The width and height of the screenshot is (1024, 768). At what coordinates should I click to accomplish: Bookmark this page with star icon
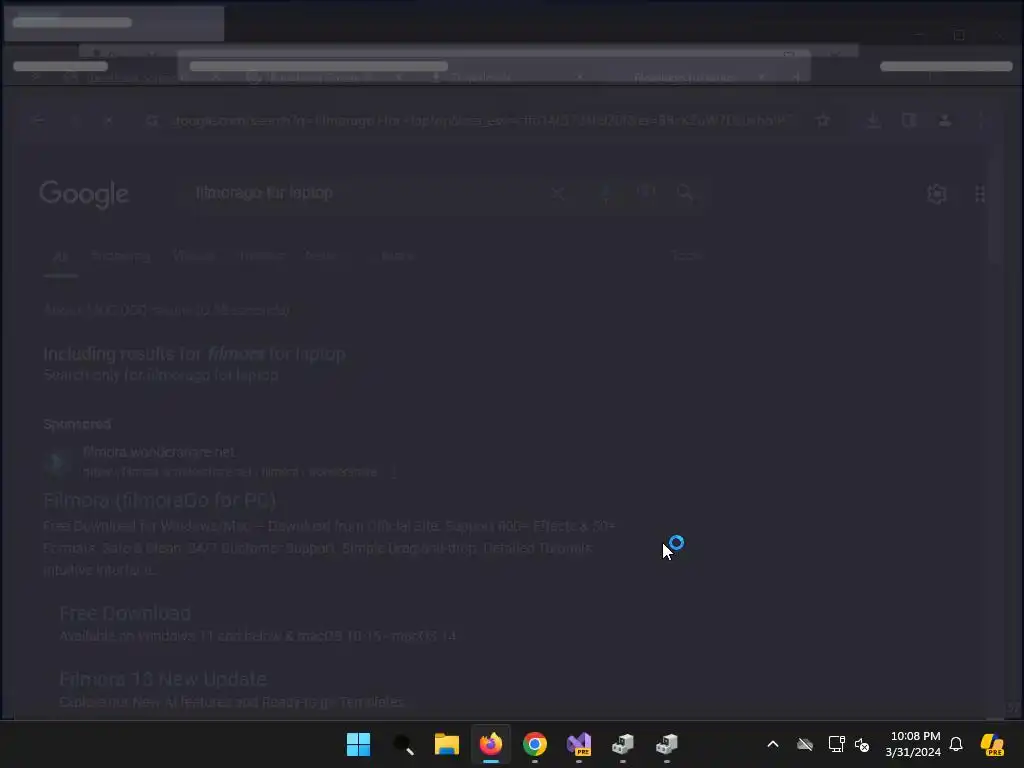click(x=823, y=120)
